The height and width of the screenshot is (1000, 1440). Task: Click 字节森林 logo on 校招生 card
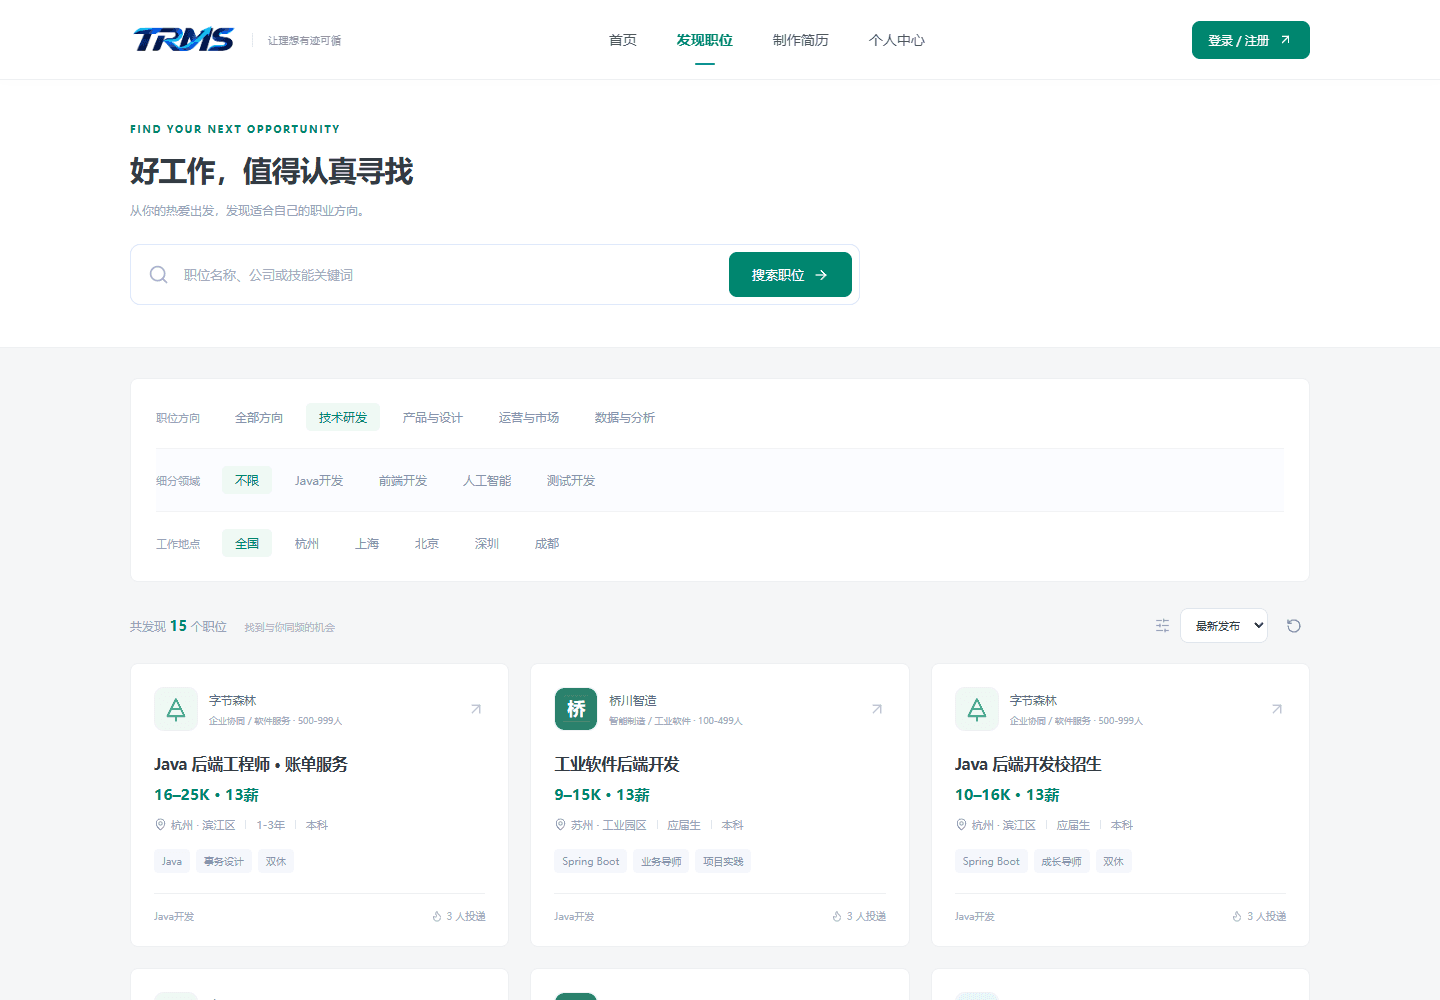[x=977, y=709]
